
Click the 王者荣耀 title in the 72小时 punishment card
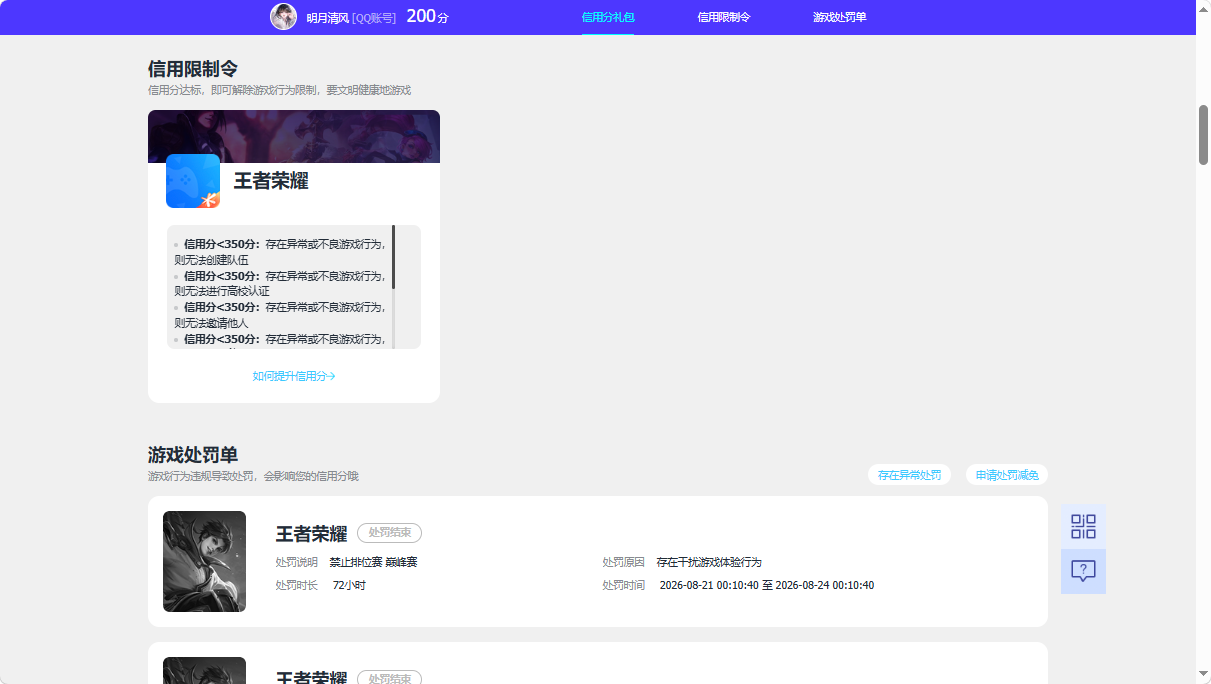(x=311, y=534)
